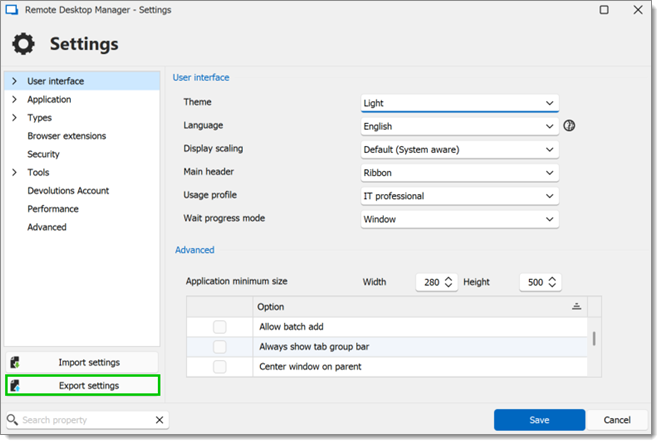Click the Import settings icon

(15, 362)
